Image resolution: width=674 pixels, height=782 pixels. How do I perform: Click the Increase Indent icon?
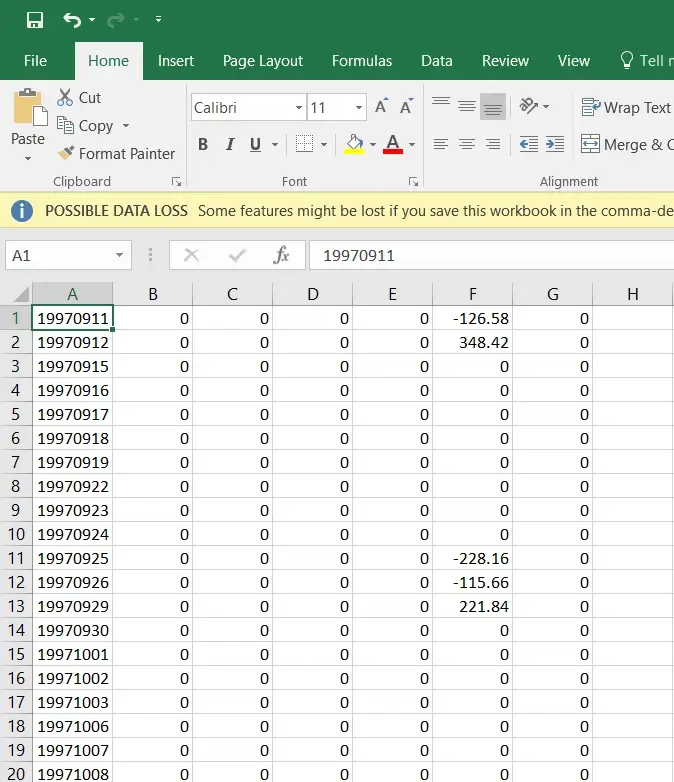(x=555, y=144)
